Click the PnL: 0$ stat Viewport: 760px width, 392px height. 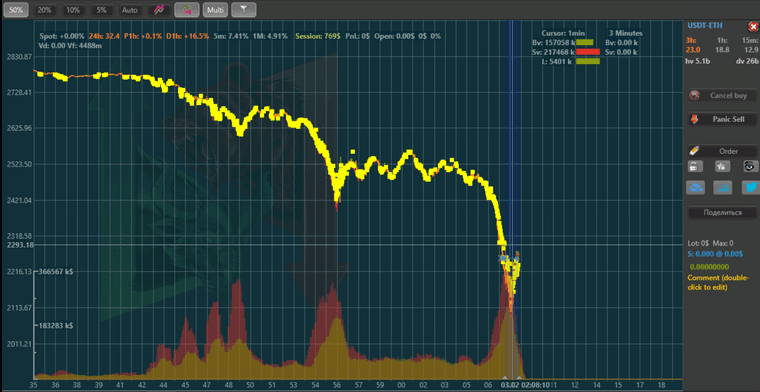pyautogui.click(x=358, y=36)
